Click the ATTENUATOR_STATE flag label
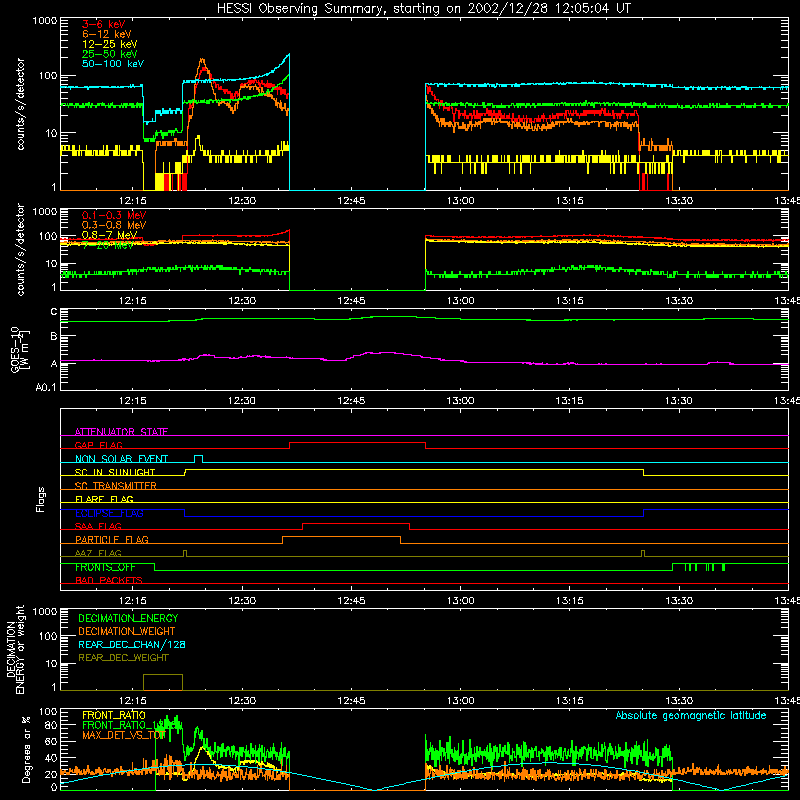 [x=121, y=432]
